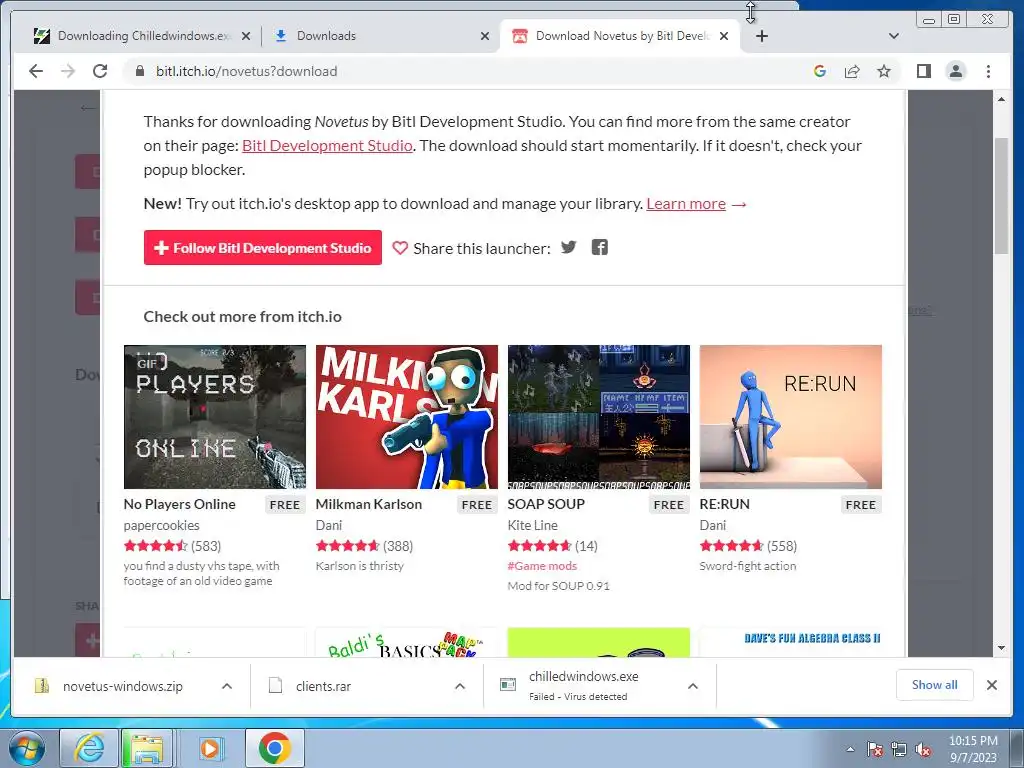1024x768 pixels.
Task: Click the SOAP SOUP title link
Action: (x=546, y=504)
